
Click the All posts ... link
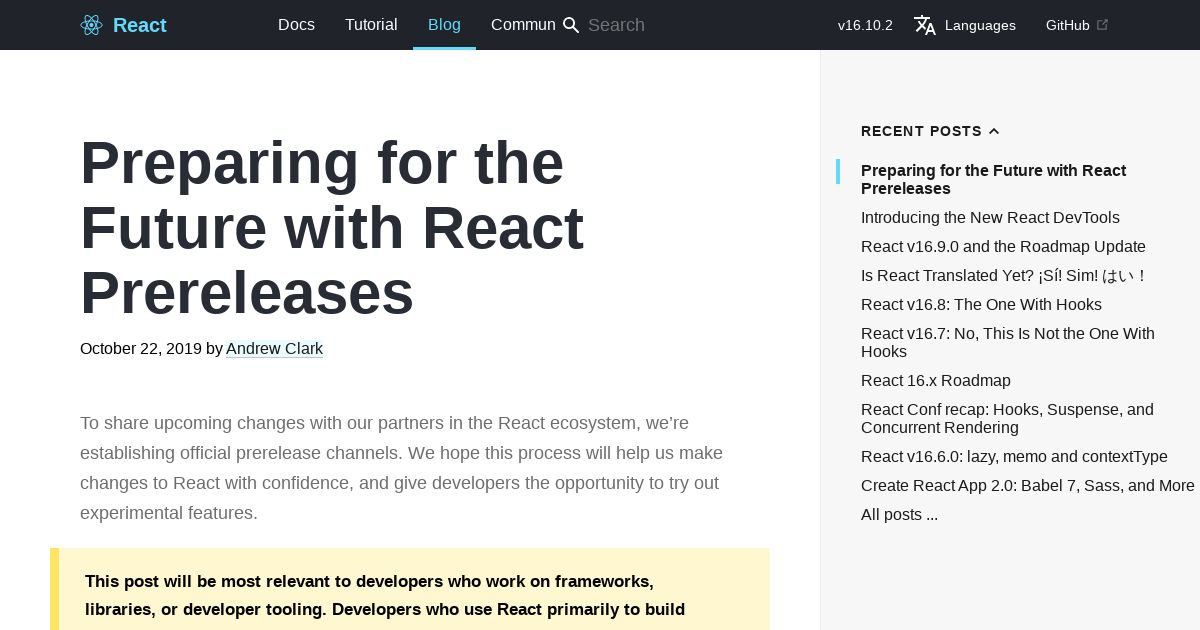click(x=899, y=515)
